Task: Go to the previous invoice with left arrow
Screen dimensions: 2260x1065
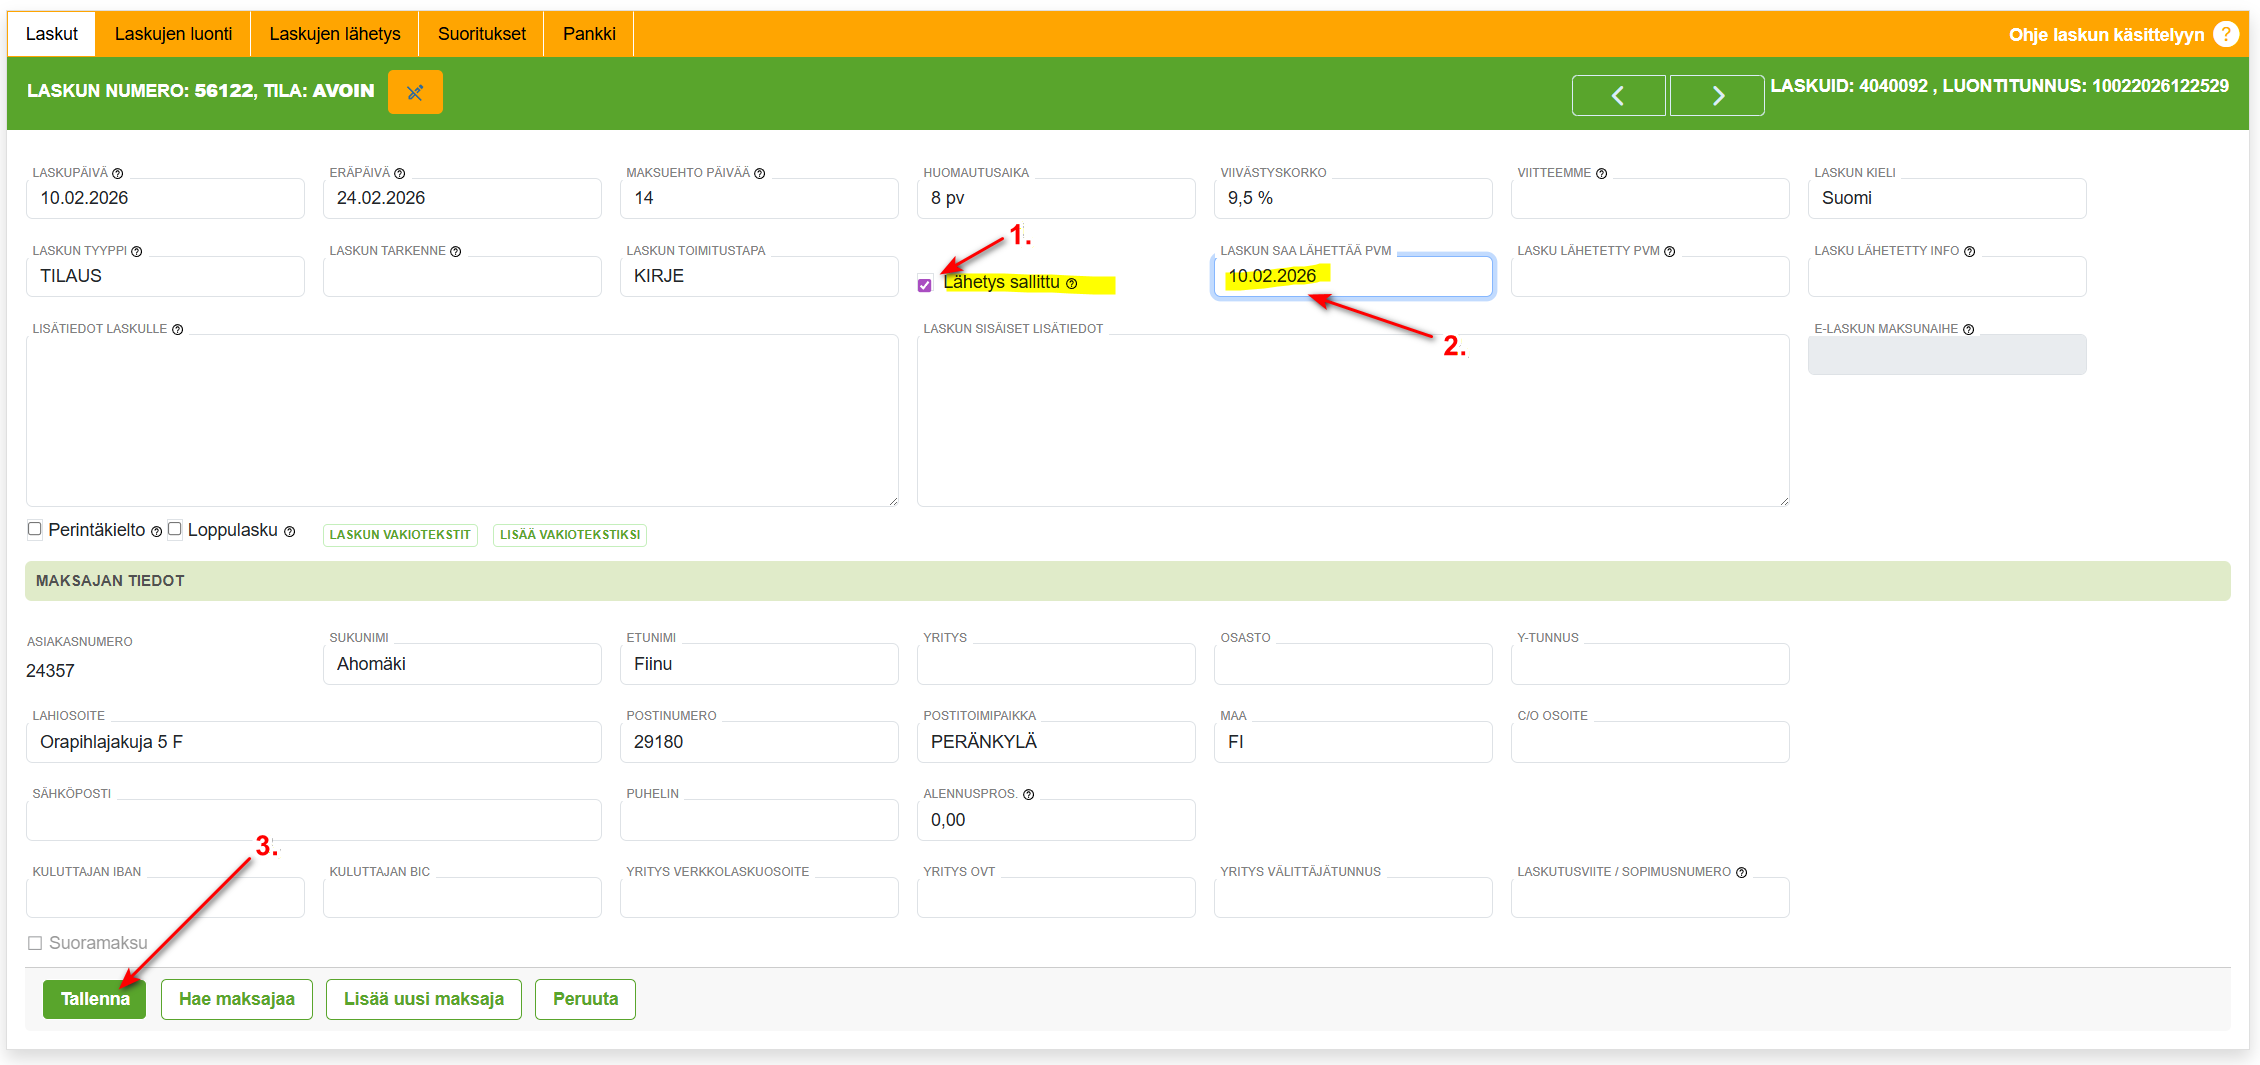Action: [x=1617, y=96]
